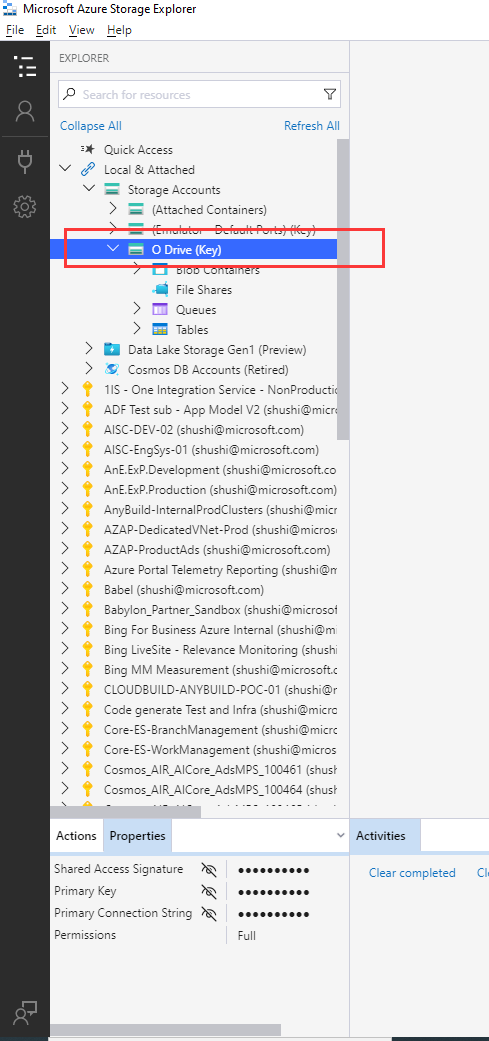Open the File menu
The width and height of the screenshot is (489, 1041).
tap(15, 30)
